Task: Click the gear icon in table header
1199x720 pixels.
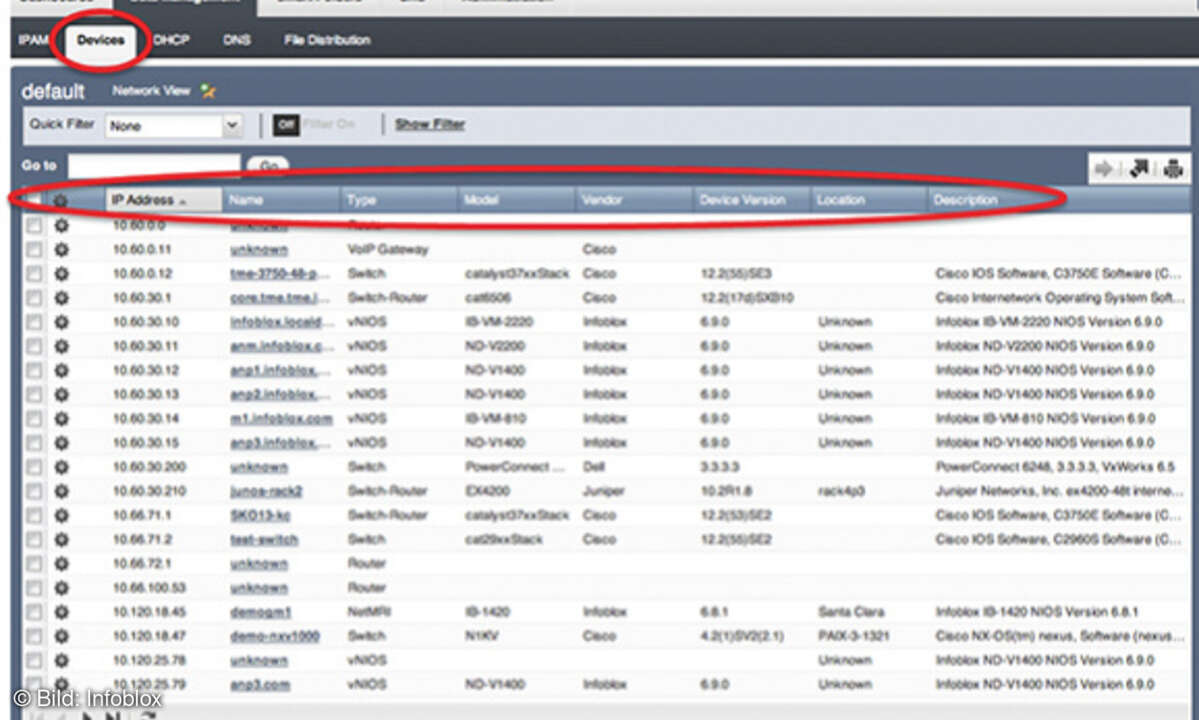Action: click(61, 200)
